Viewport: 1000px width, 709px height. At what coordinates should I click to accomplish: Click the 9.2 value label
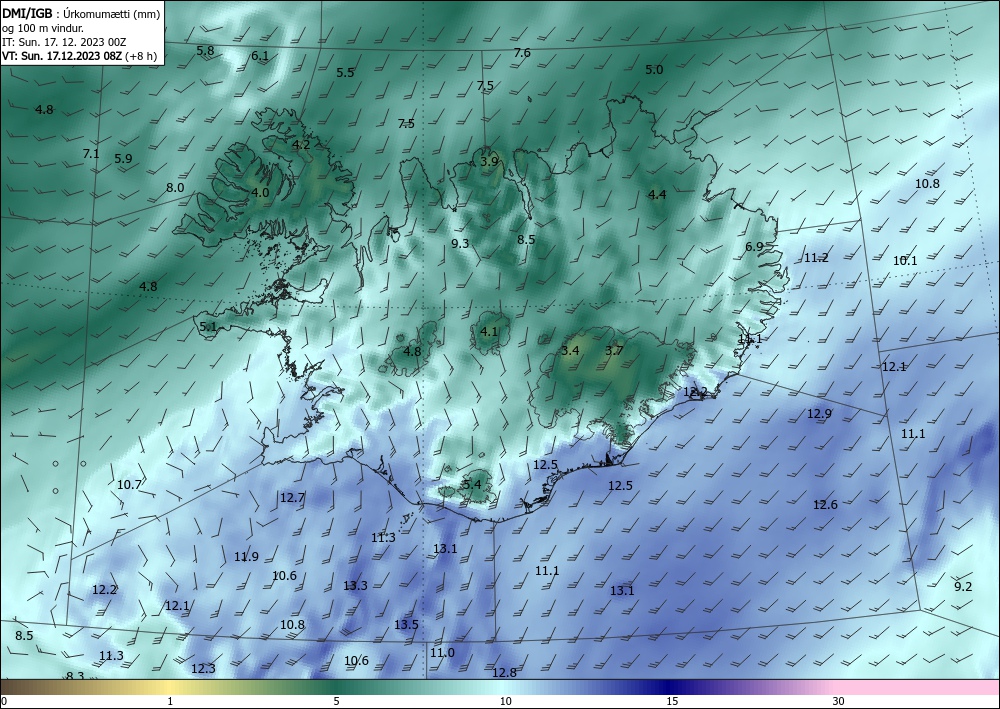(963, 587)
